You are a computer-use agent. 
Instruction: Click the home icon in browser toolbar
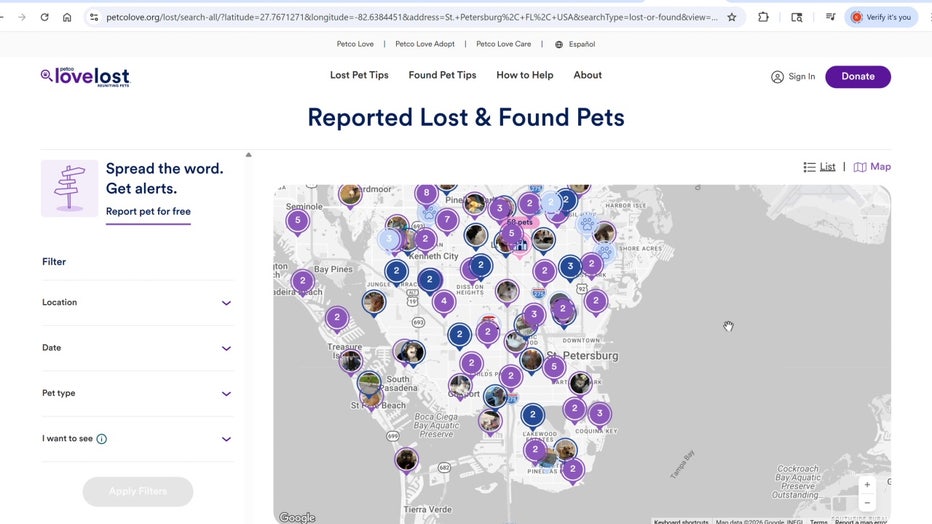[x=67, y=17]
